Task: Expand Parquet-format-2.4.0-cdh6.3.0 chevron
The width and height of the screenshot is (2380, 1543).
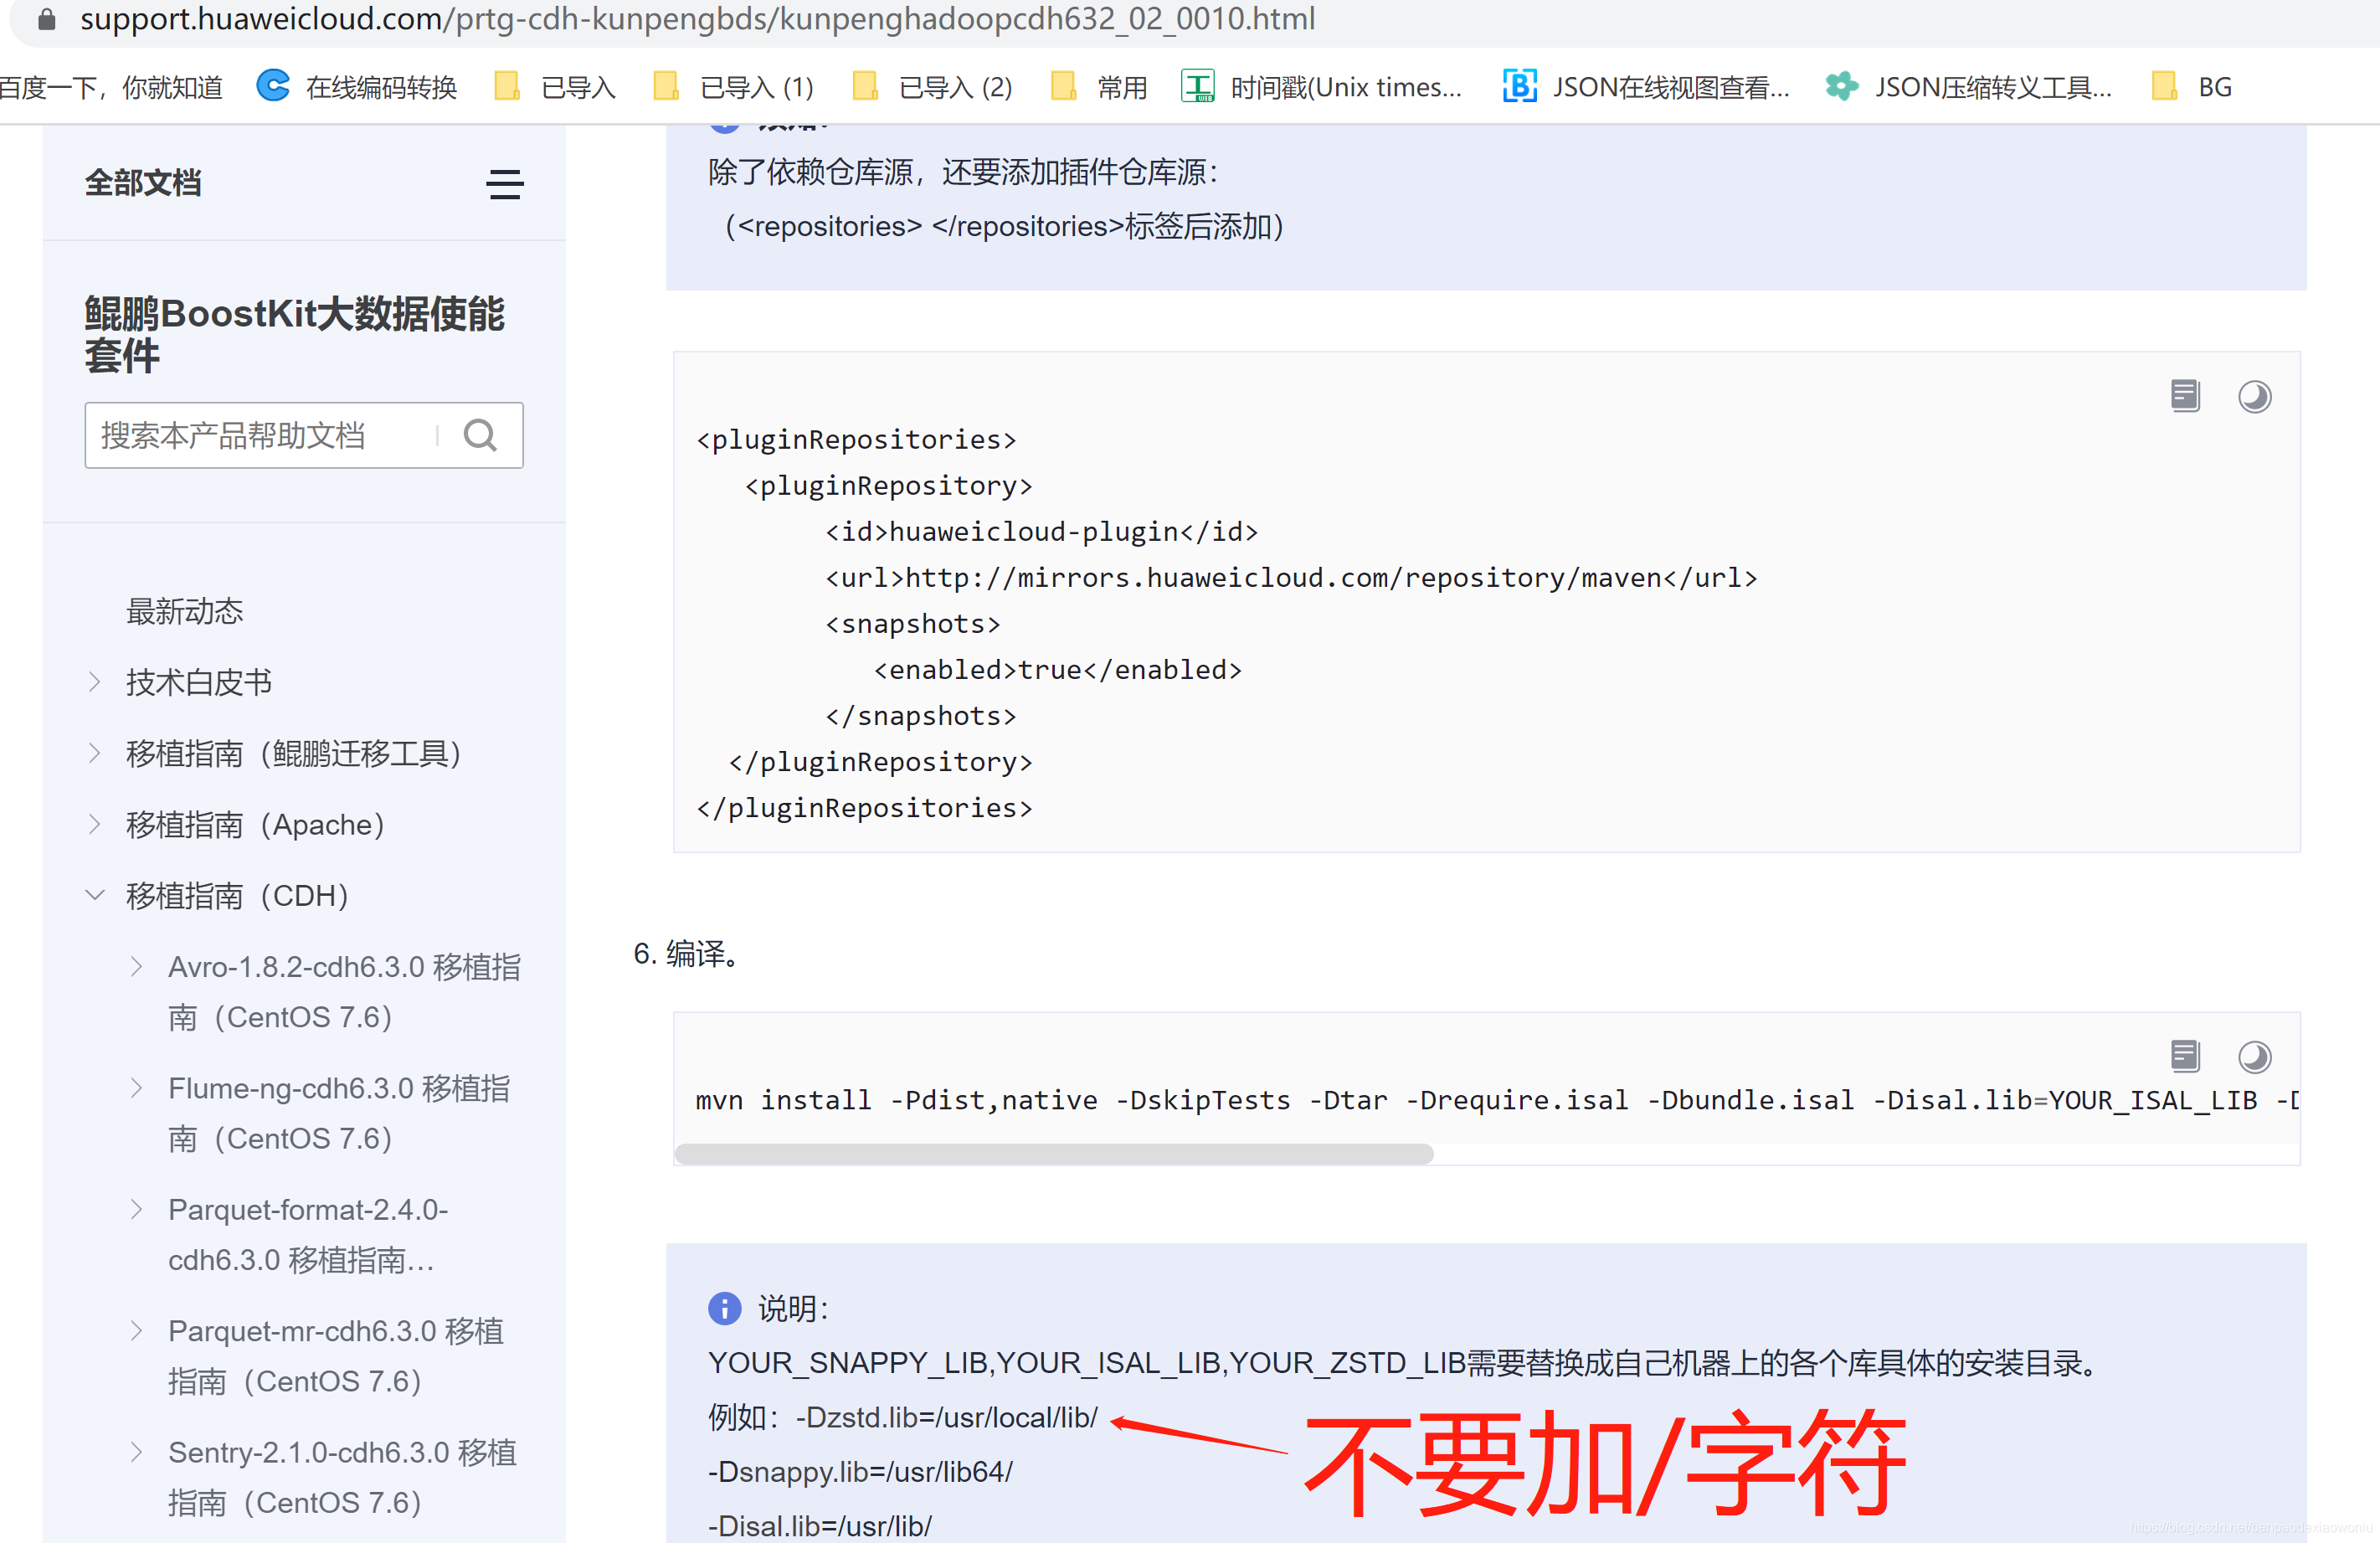Action: [x=137, y=1209]
